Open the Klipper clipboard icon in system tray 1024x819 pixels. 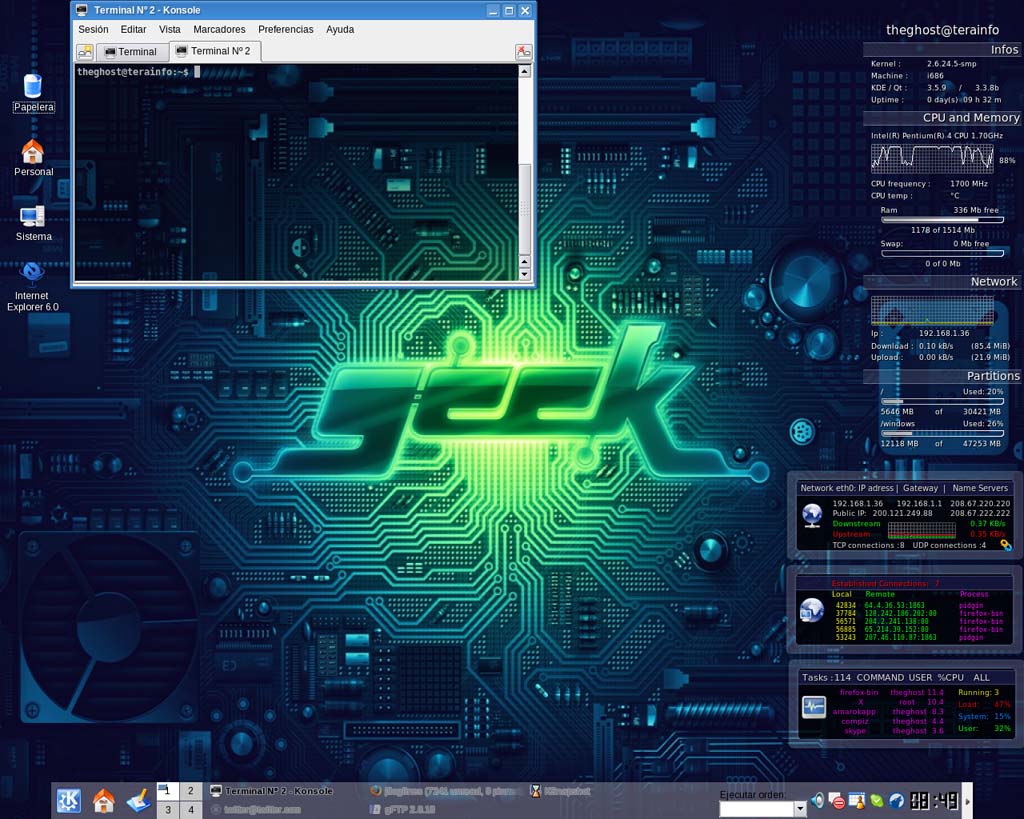[x=838, y=801]
